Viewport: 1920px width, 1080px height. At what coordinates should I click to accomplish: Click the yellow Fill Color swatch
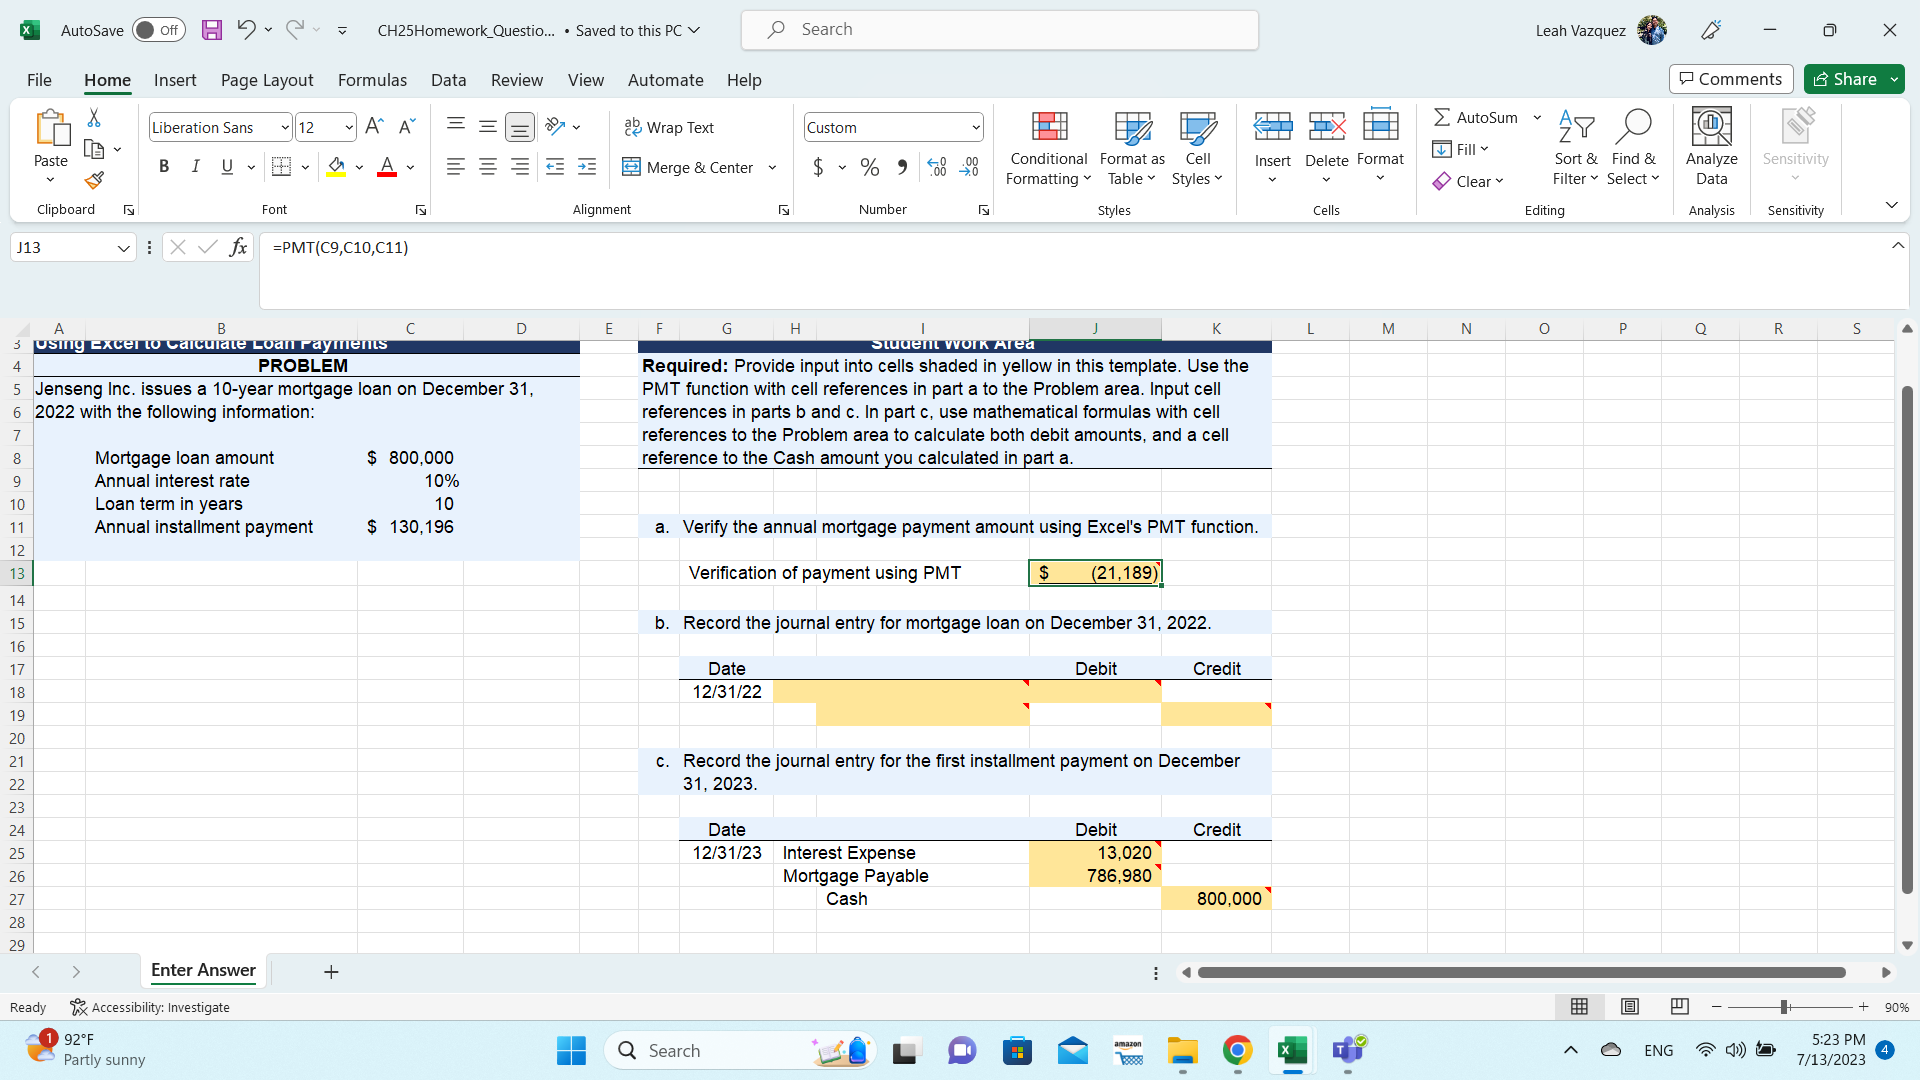336,167
